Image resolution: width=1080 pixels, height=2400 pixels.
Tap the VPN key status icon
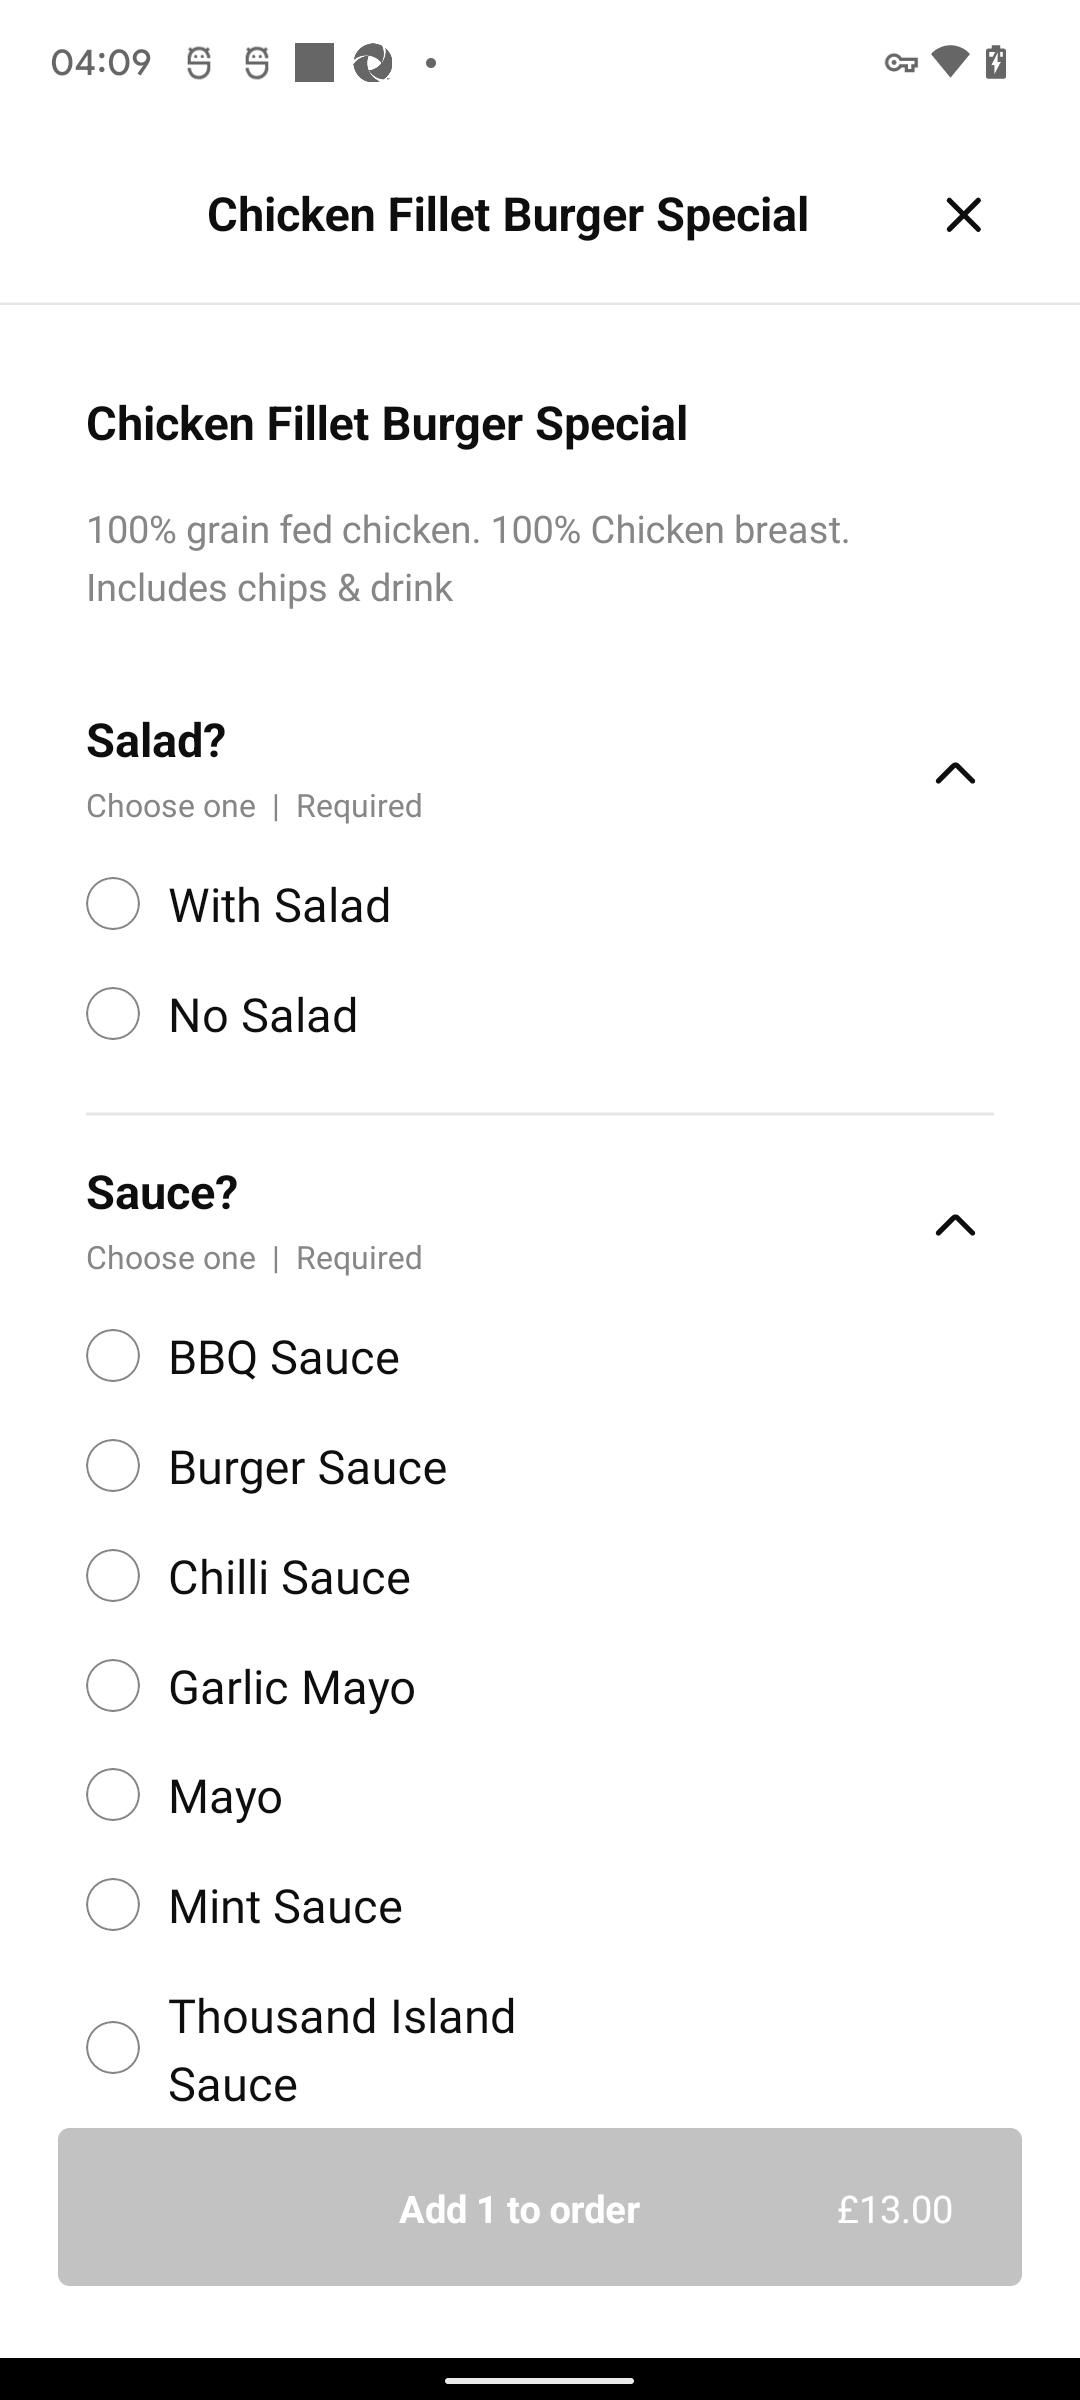tap(900, 63)
